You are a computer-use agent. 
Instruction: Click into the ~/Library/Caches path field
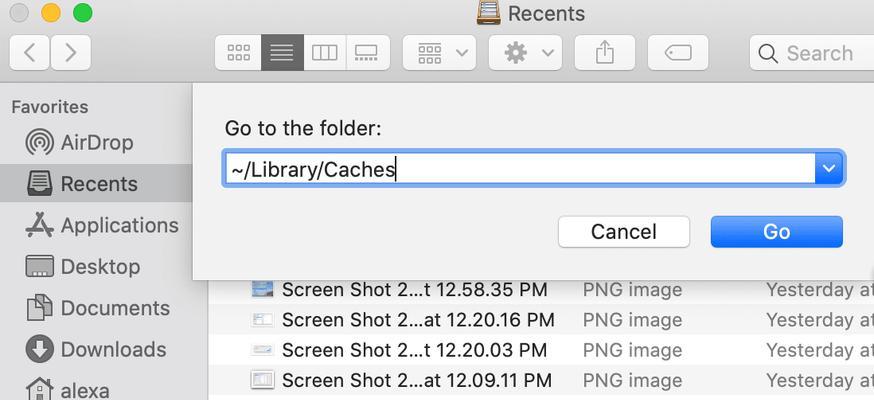tap(519, 168)
